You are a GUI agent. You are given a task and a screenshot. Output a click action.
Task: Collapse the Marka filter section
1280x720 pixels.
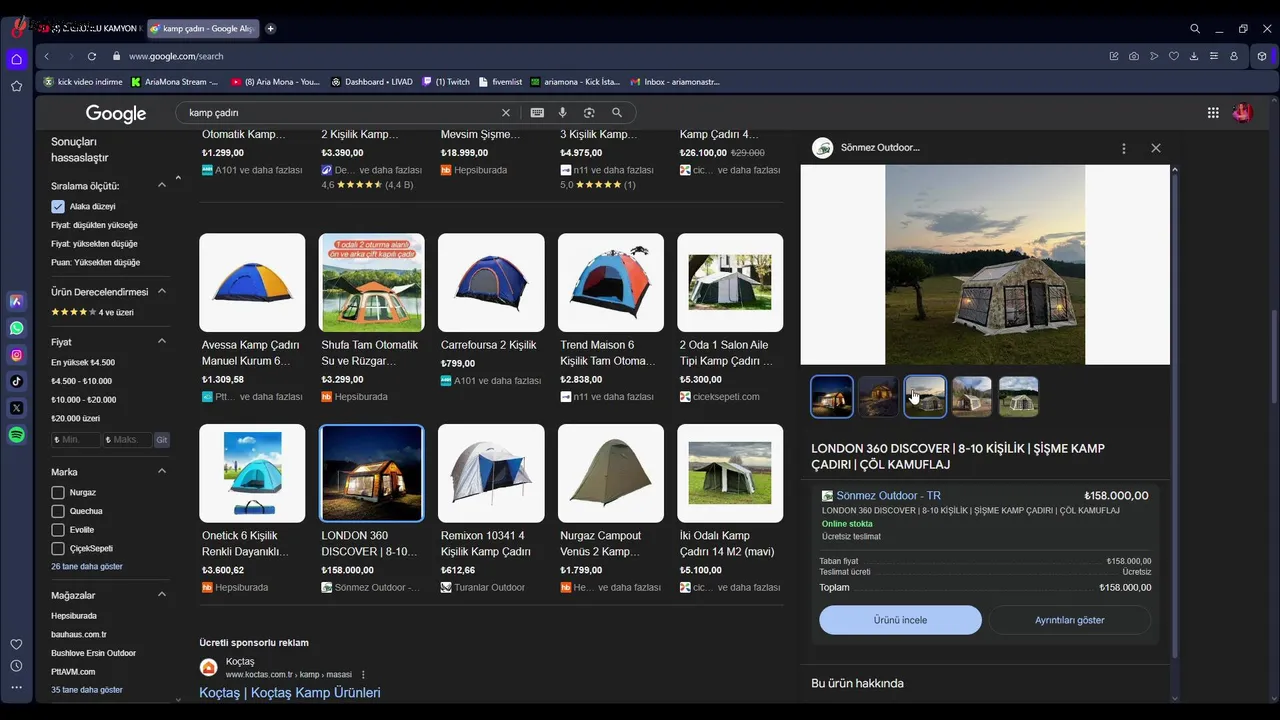pos(162,471)
